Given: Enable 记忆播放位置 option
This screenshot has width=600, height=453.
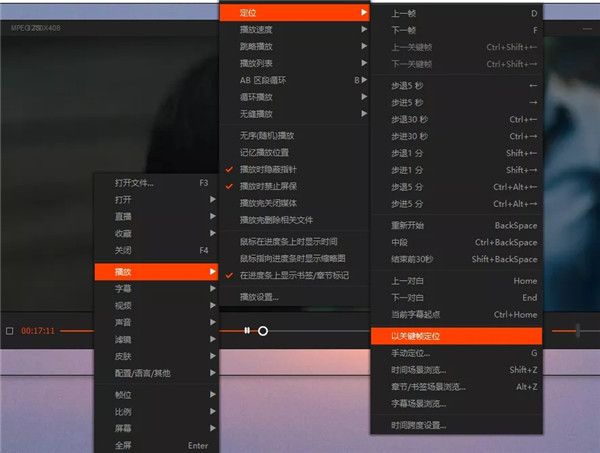Looking at the screenshot, I should (x=267, y=153).
